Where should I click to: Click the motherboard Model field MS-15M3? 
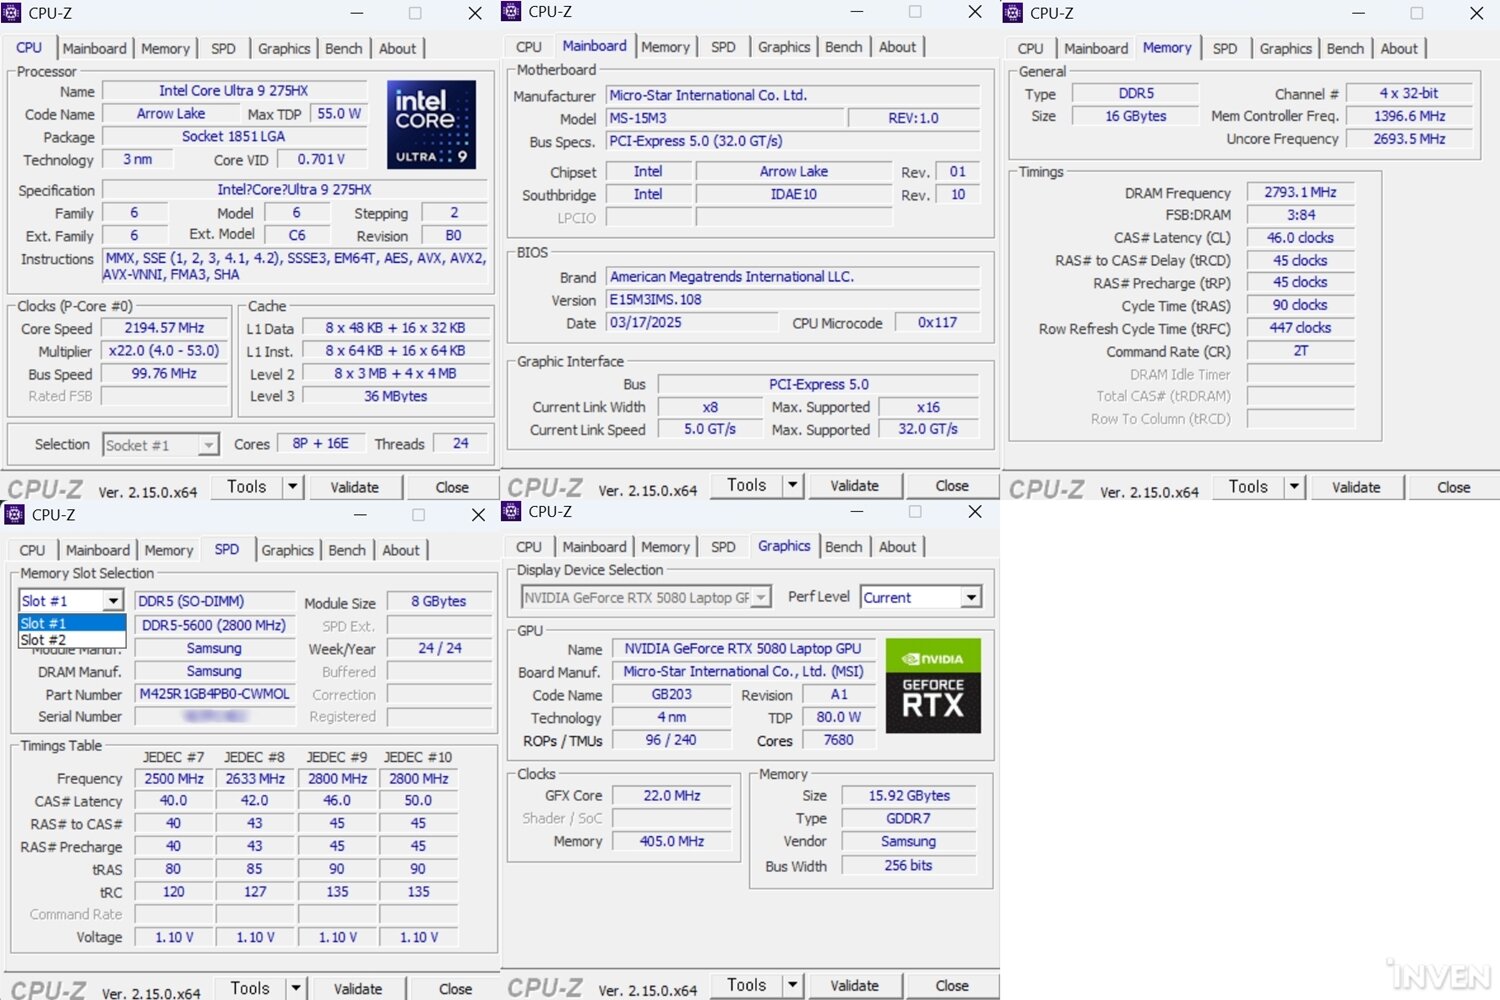coord(725,118)
